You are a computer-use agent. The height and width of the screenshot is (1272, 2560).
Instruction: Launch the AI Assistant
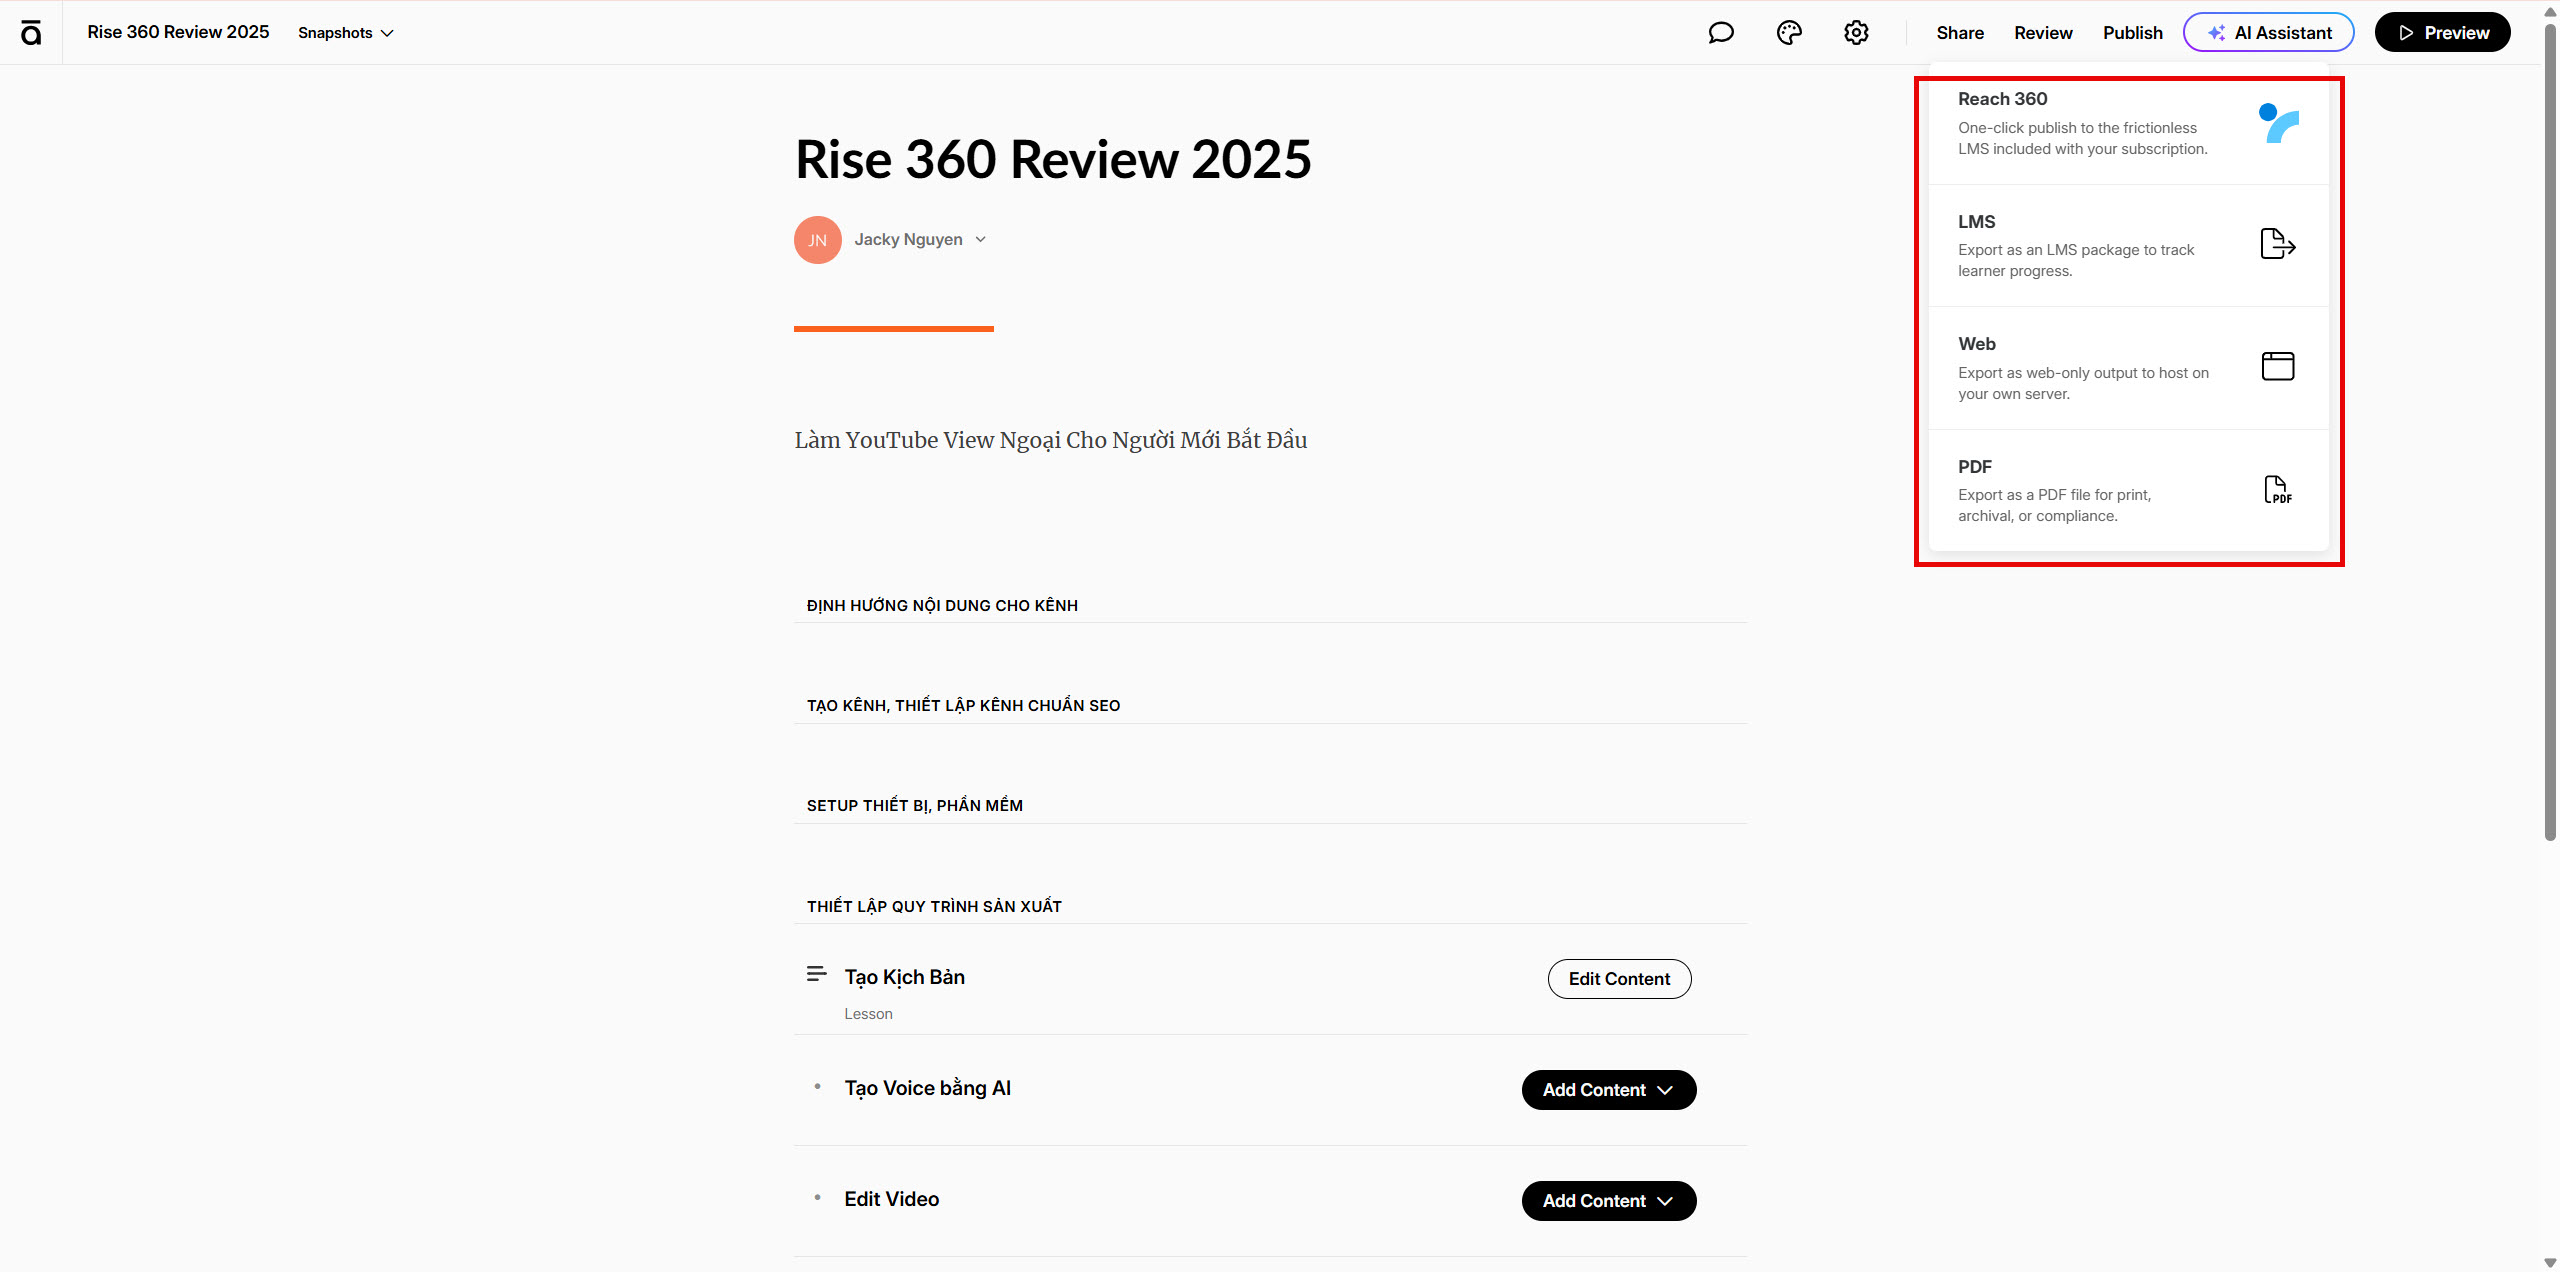[x=2268, y=33]
